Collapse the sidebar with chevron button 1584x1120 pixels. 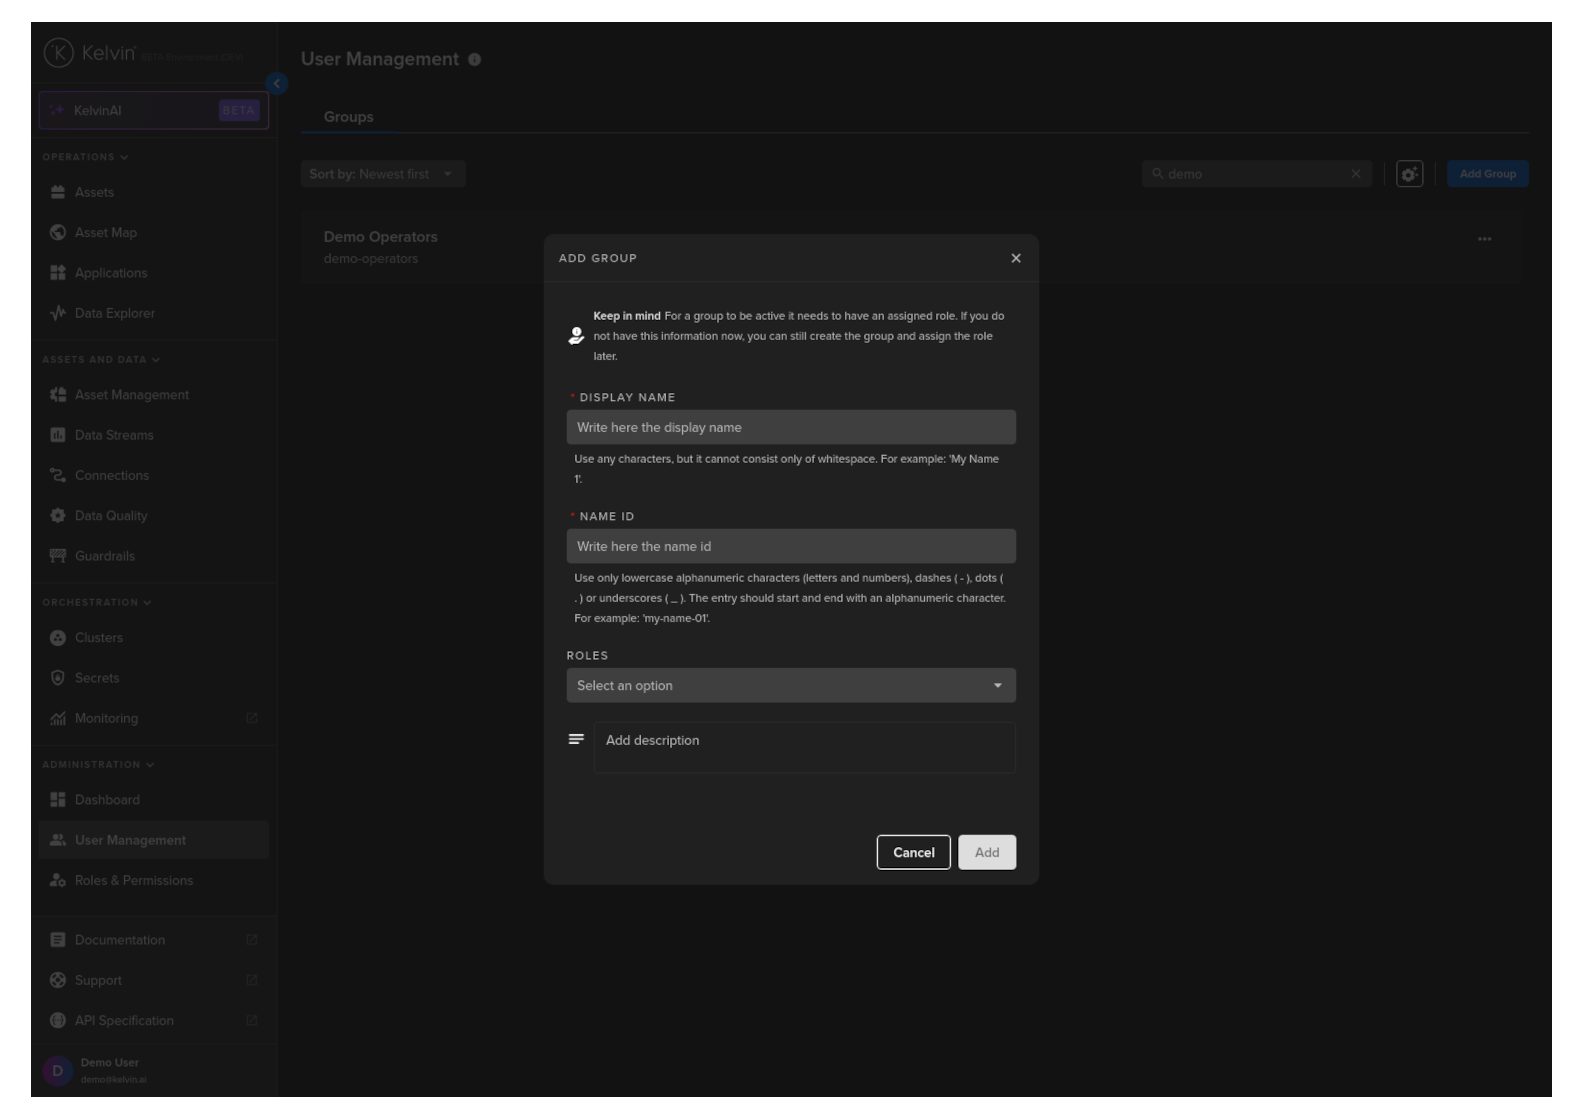pyautogui.click(x=277, y=84)
